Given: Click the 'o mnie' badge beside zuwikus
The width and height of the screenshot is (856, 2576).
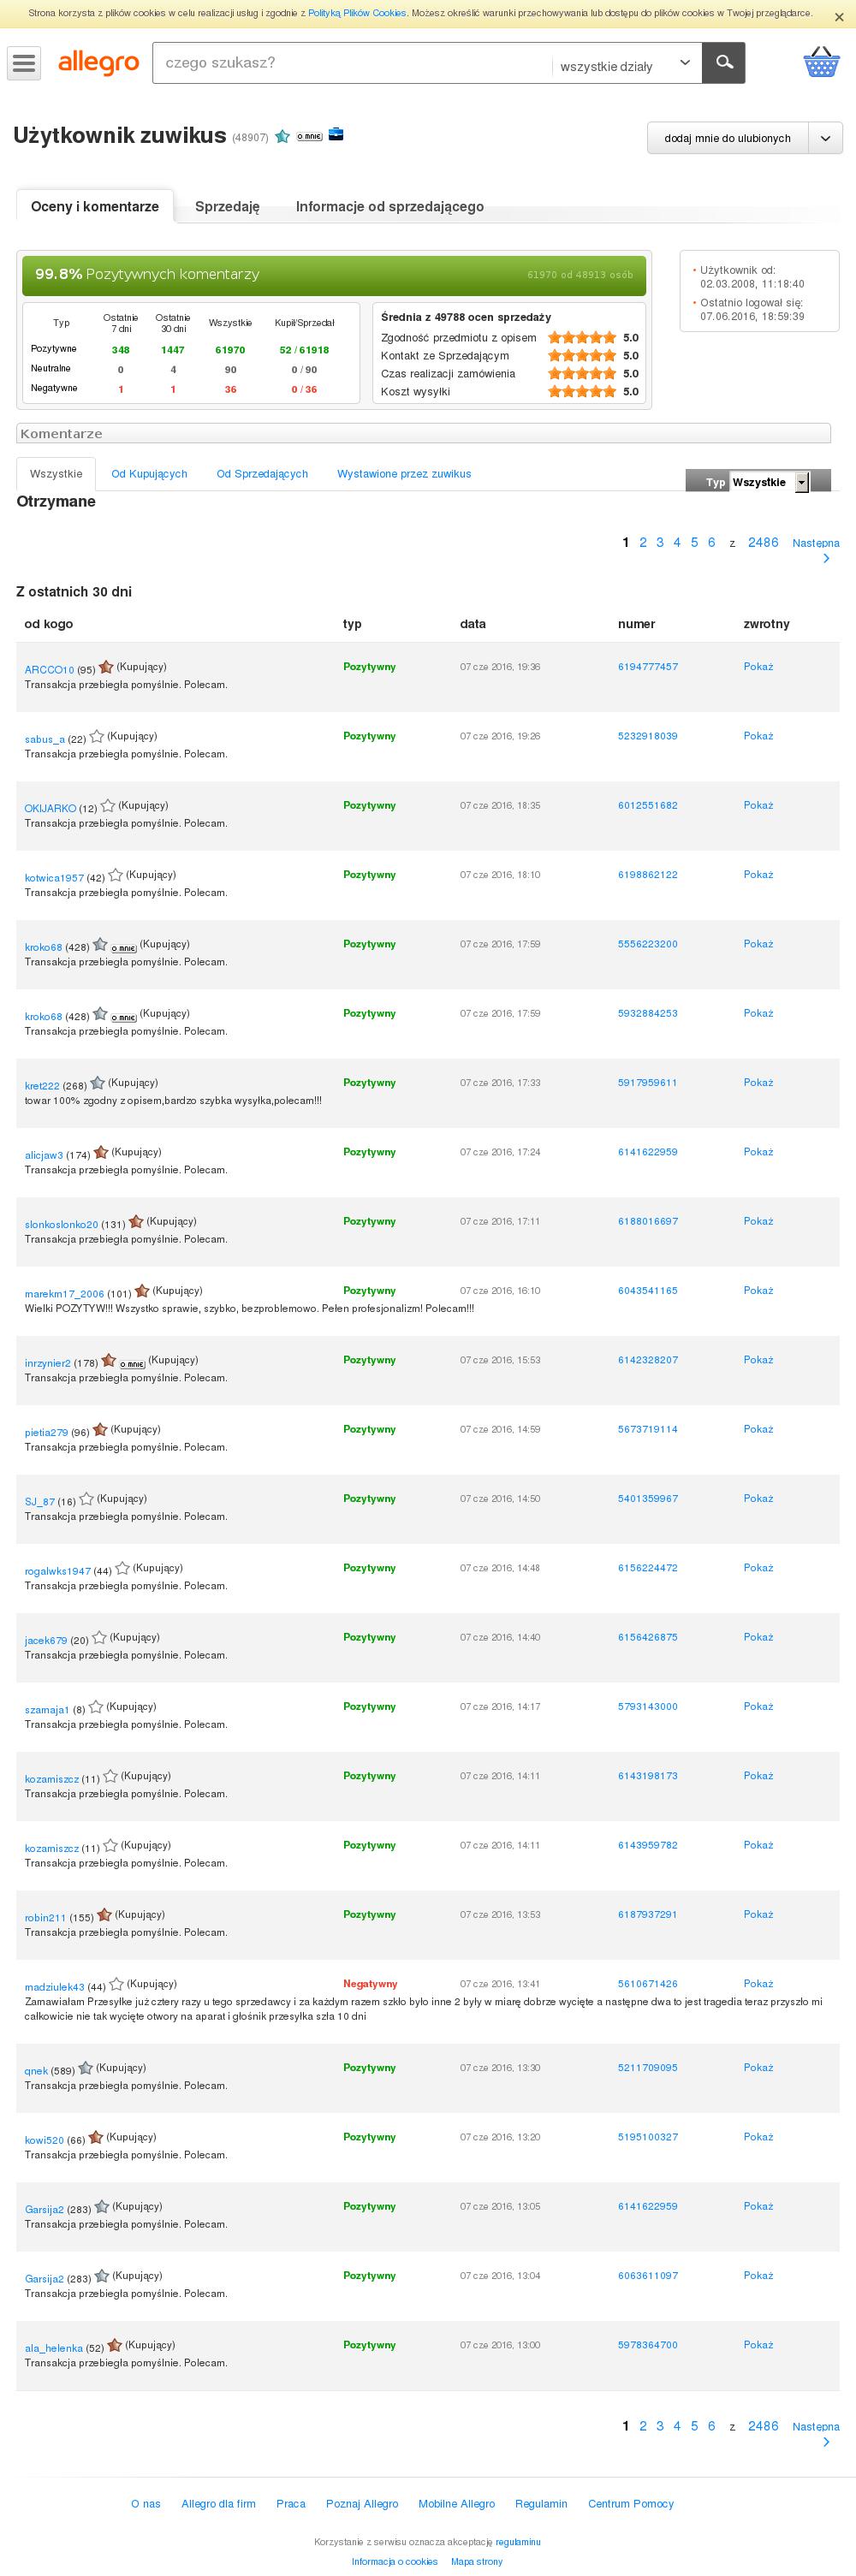Looking at the screenshot, I should click(310, 136).
